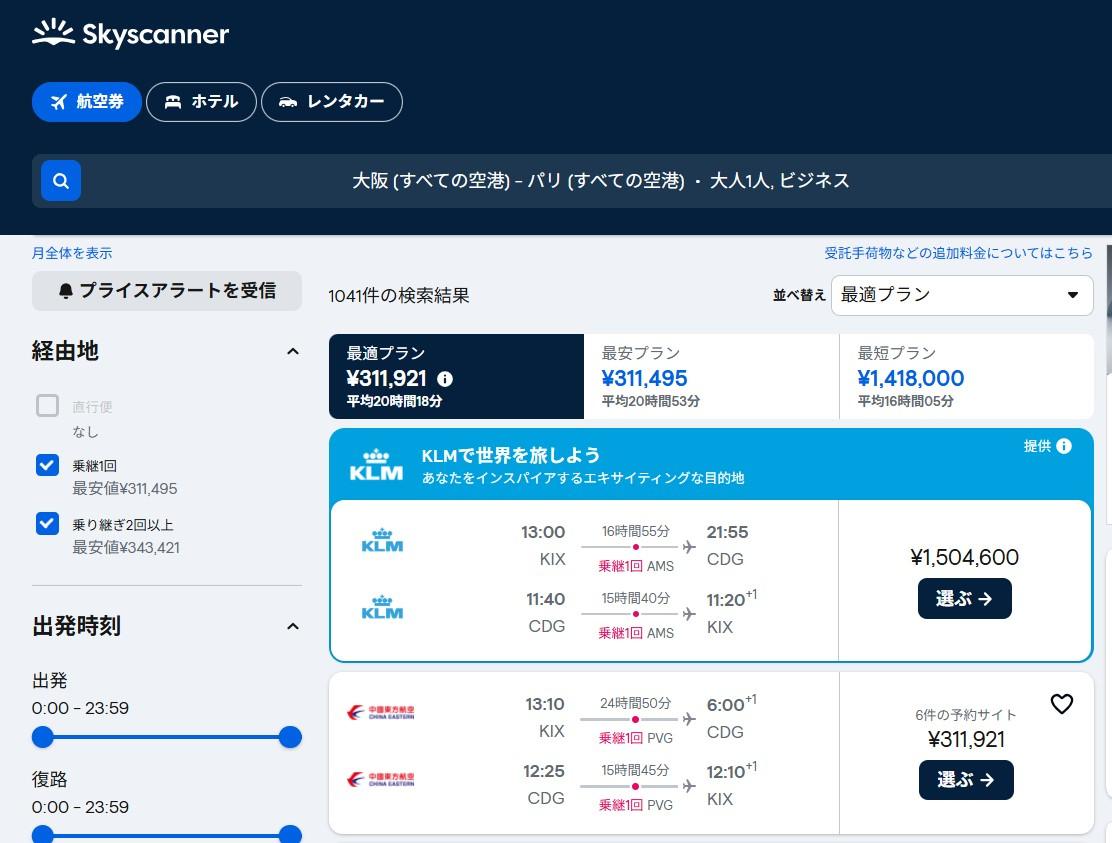1112x843 pixels.
Task: Uncheck the 乗り継ぎ2回以上 checkbox
Action: click(48, 524)
